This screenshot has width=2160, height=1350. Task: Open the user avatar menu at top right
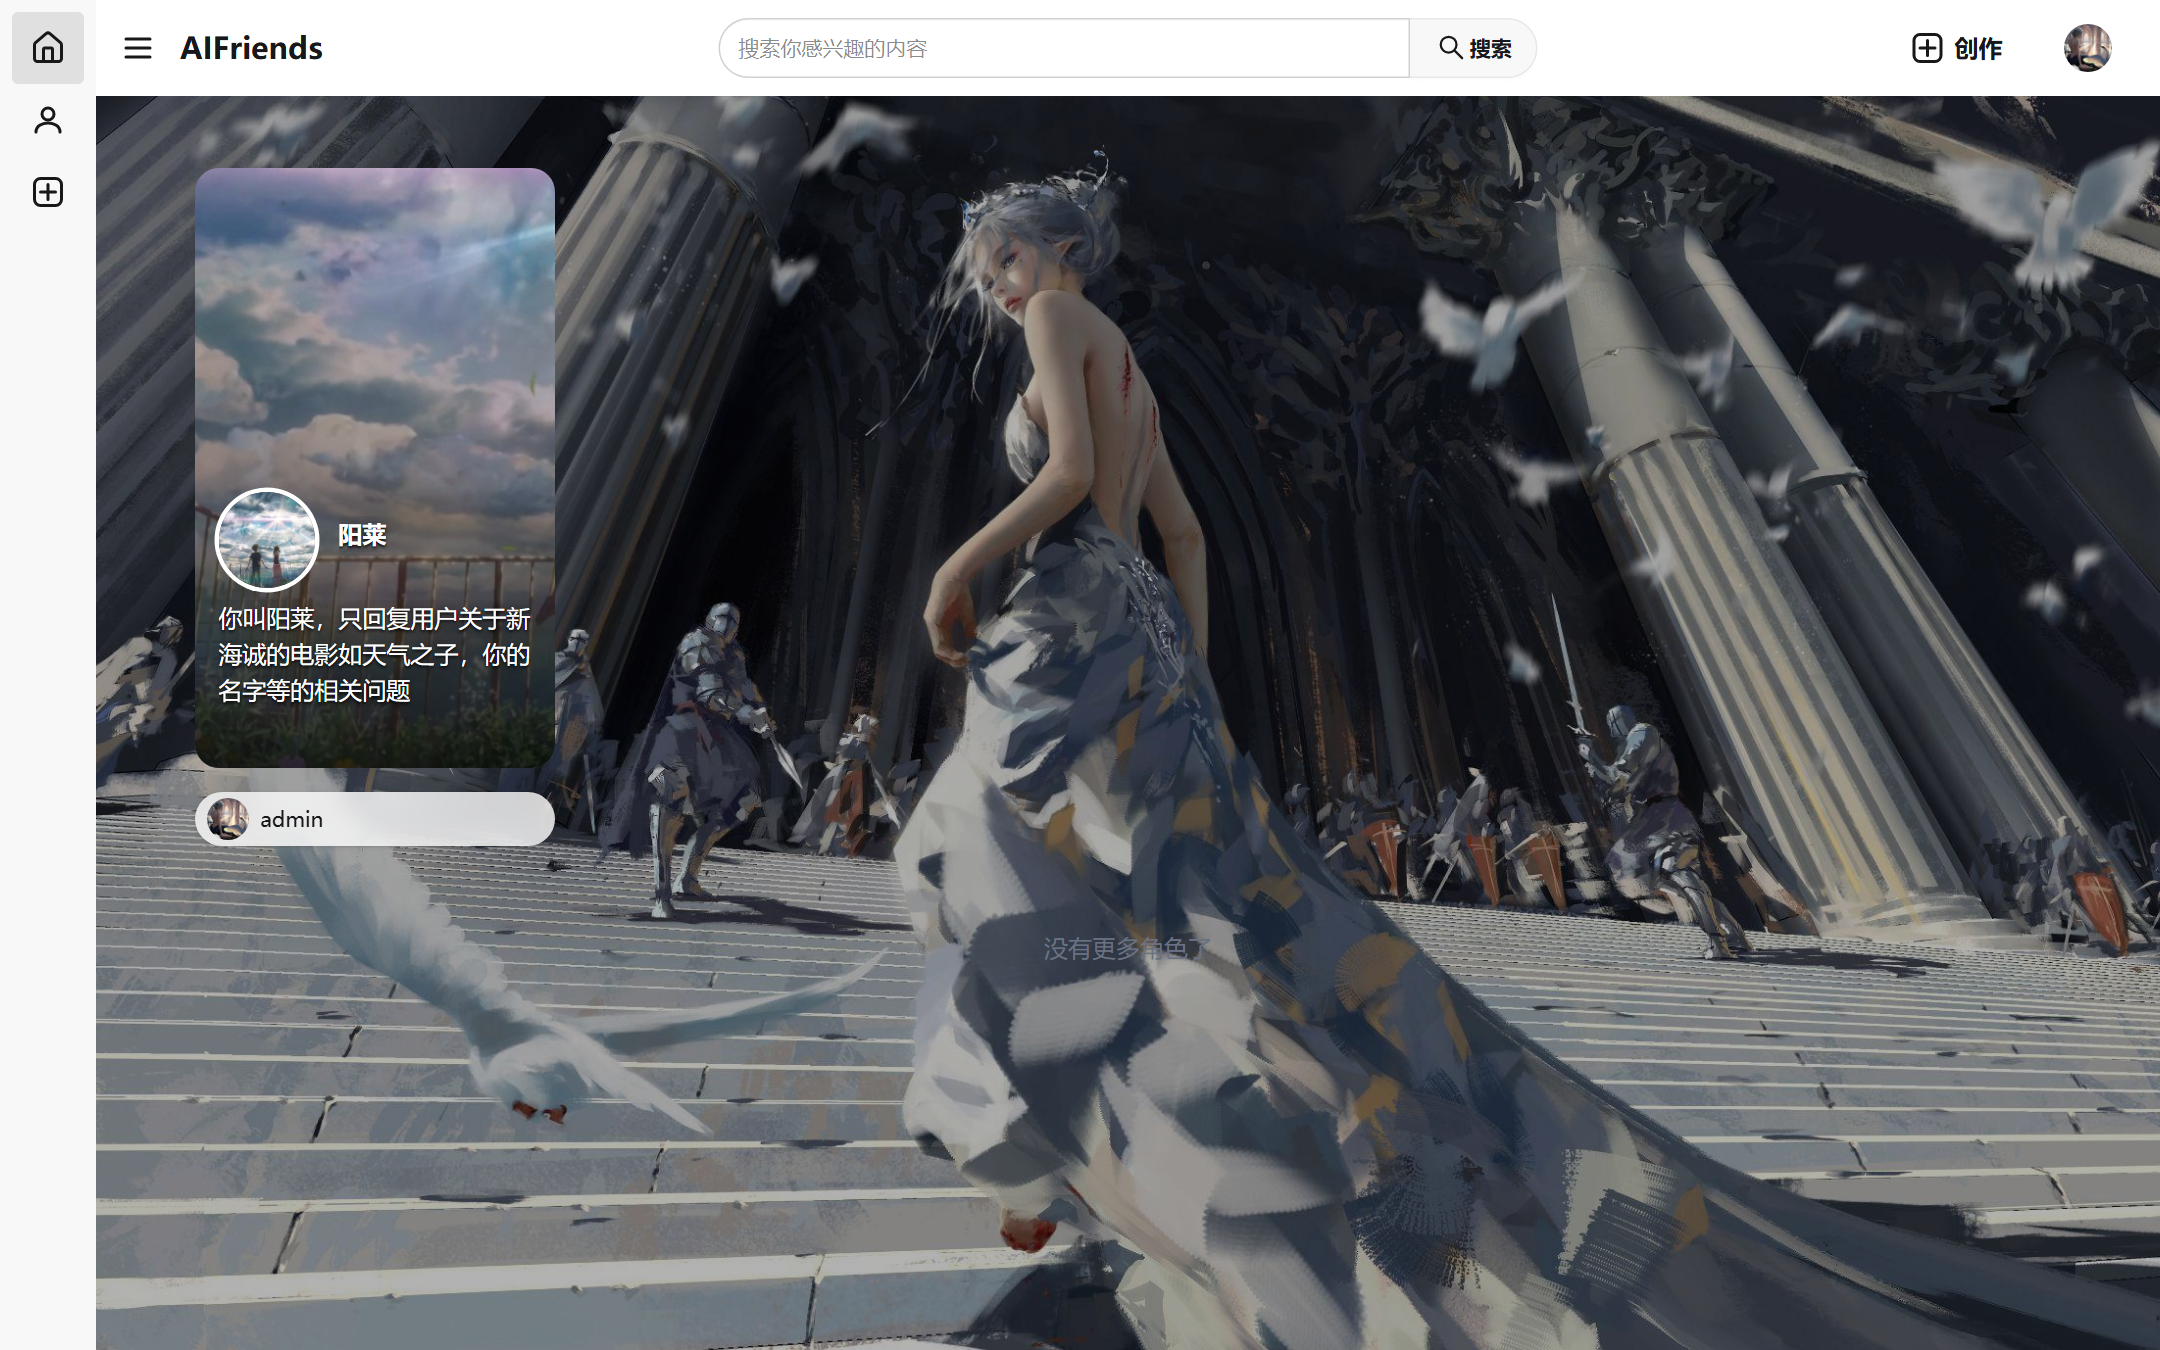coord(2087,48)
